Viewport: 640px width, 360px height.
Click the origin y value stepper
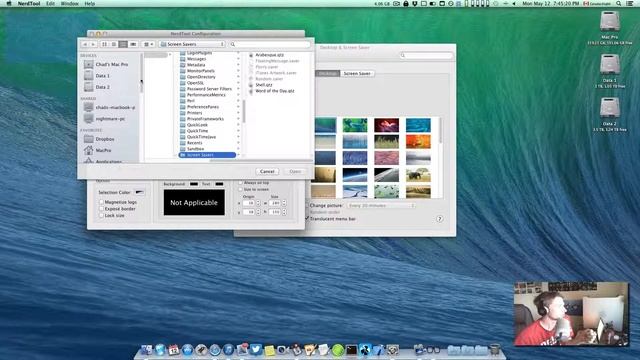click(258, 212)
